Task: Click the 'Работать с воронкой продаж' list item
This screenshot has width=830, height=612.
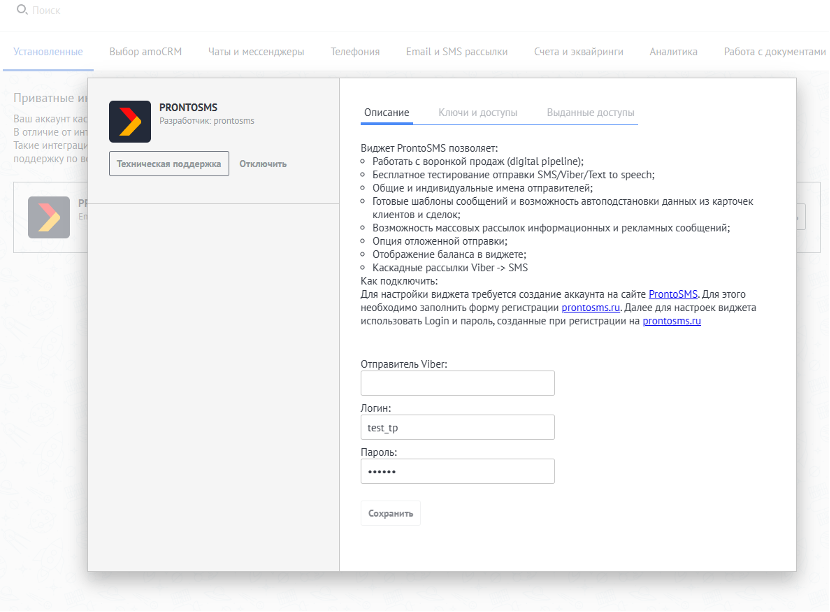Action: click(478, 161)
